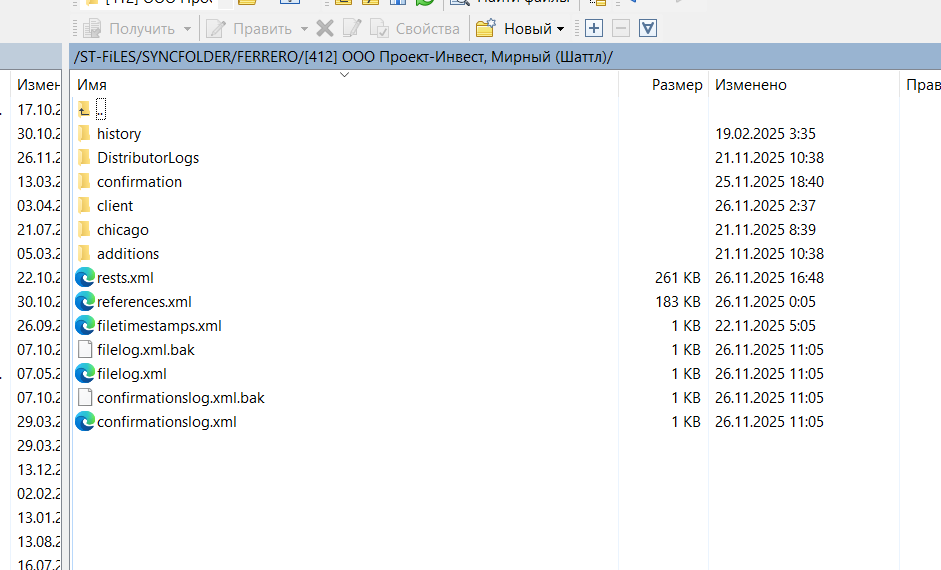Image resolution: width=941 pixels, height=570 pixels.
Task: Open Свойства properties
Action: (x=415, y=28)
